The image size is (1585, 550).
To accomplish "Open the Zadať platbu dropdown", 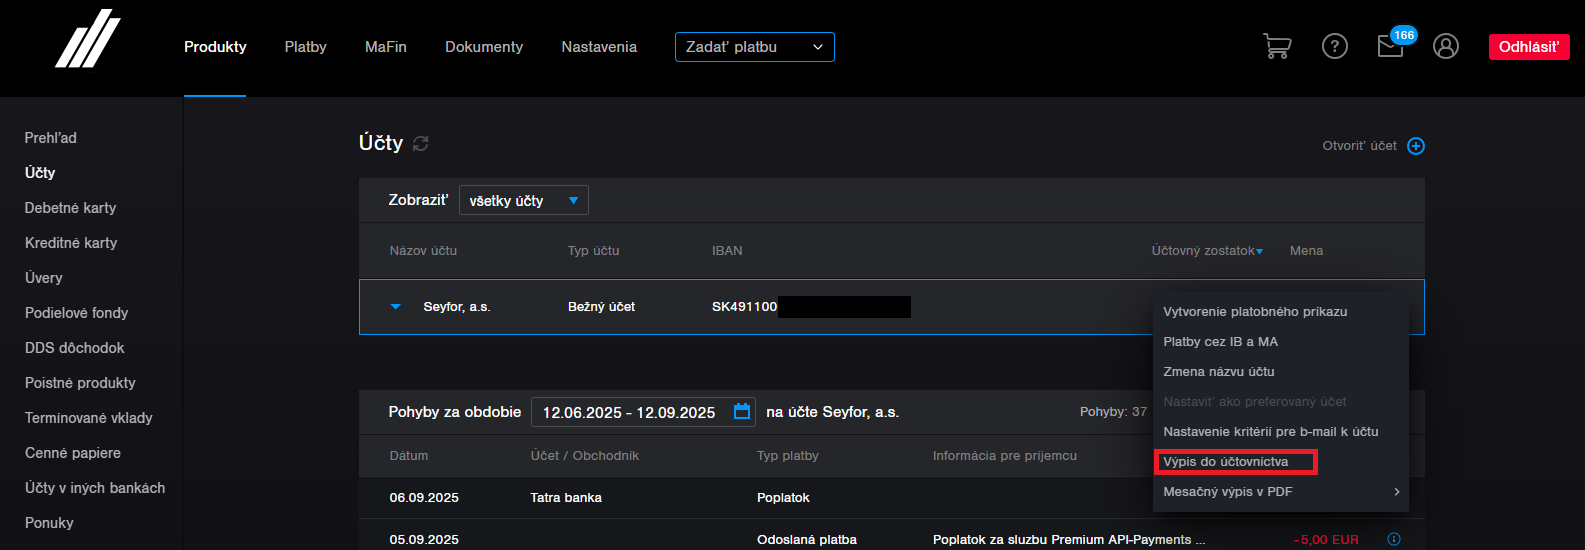I will tap(755, 47).
